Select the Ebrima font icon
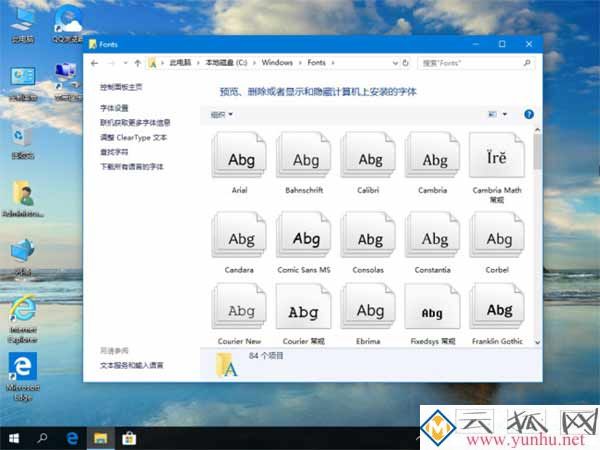 (368, 306)
